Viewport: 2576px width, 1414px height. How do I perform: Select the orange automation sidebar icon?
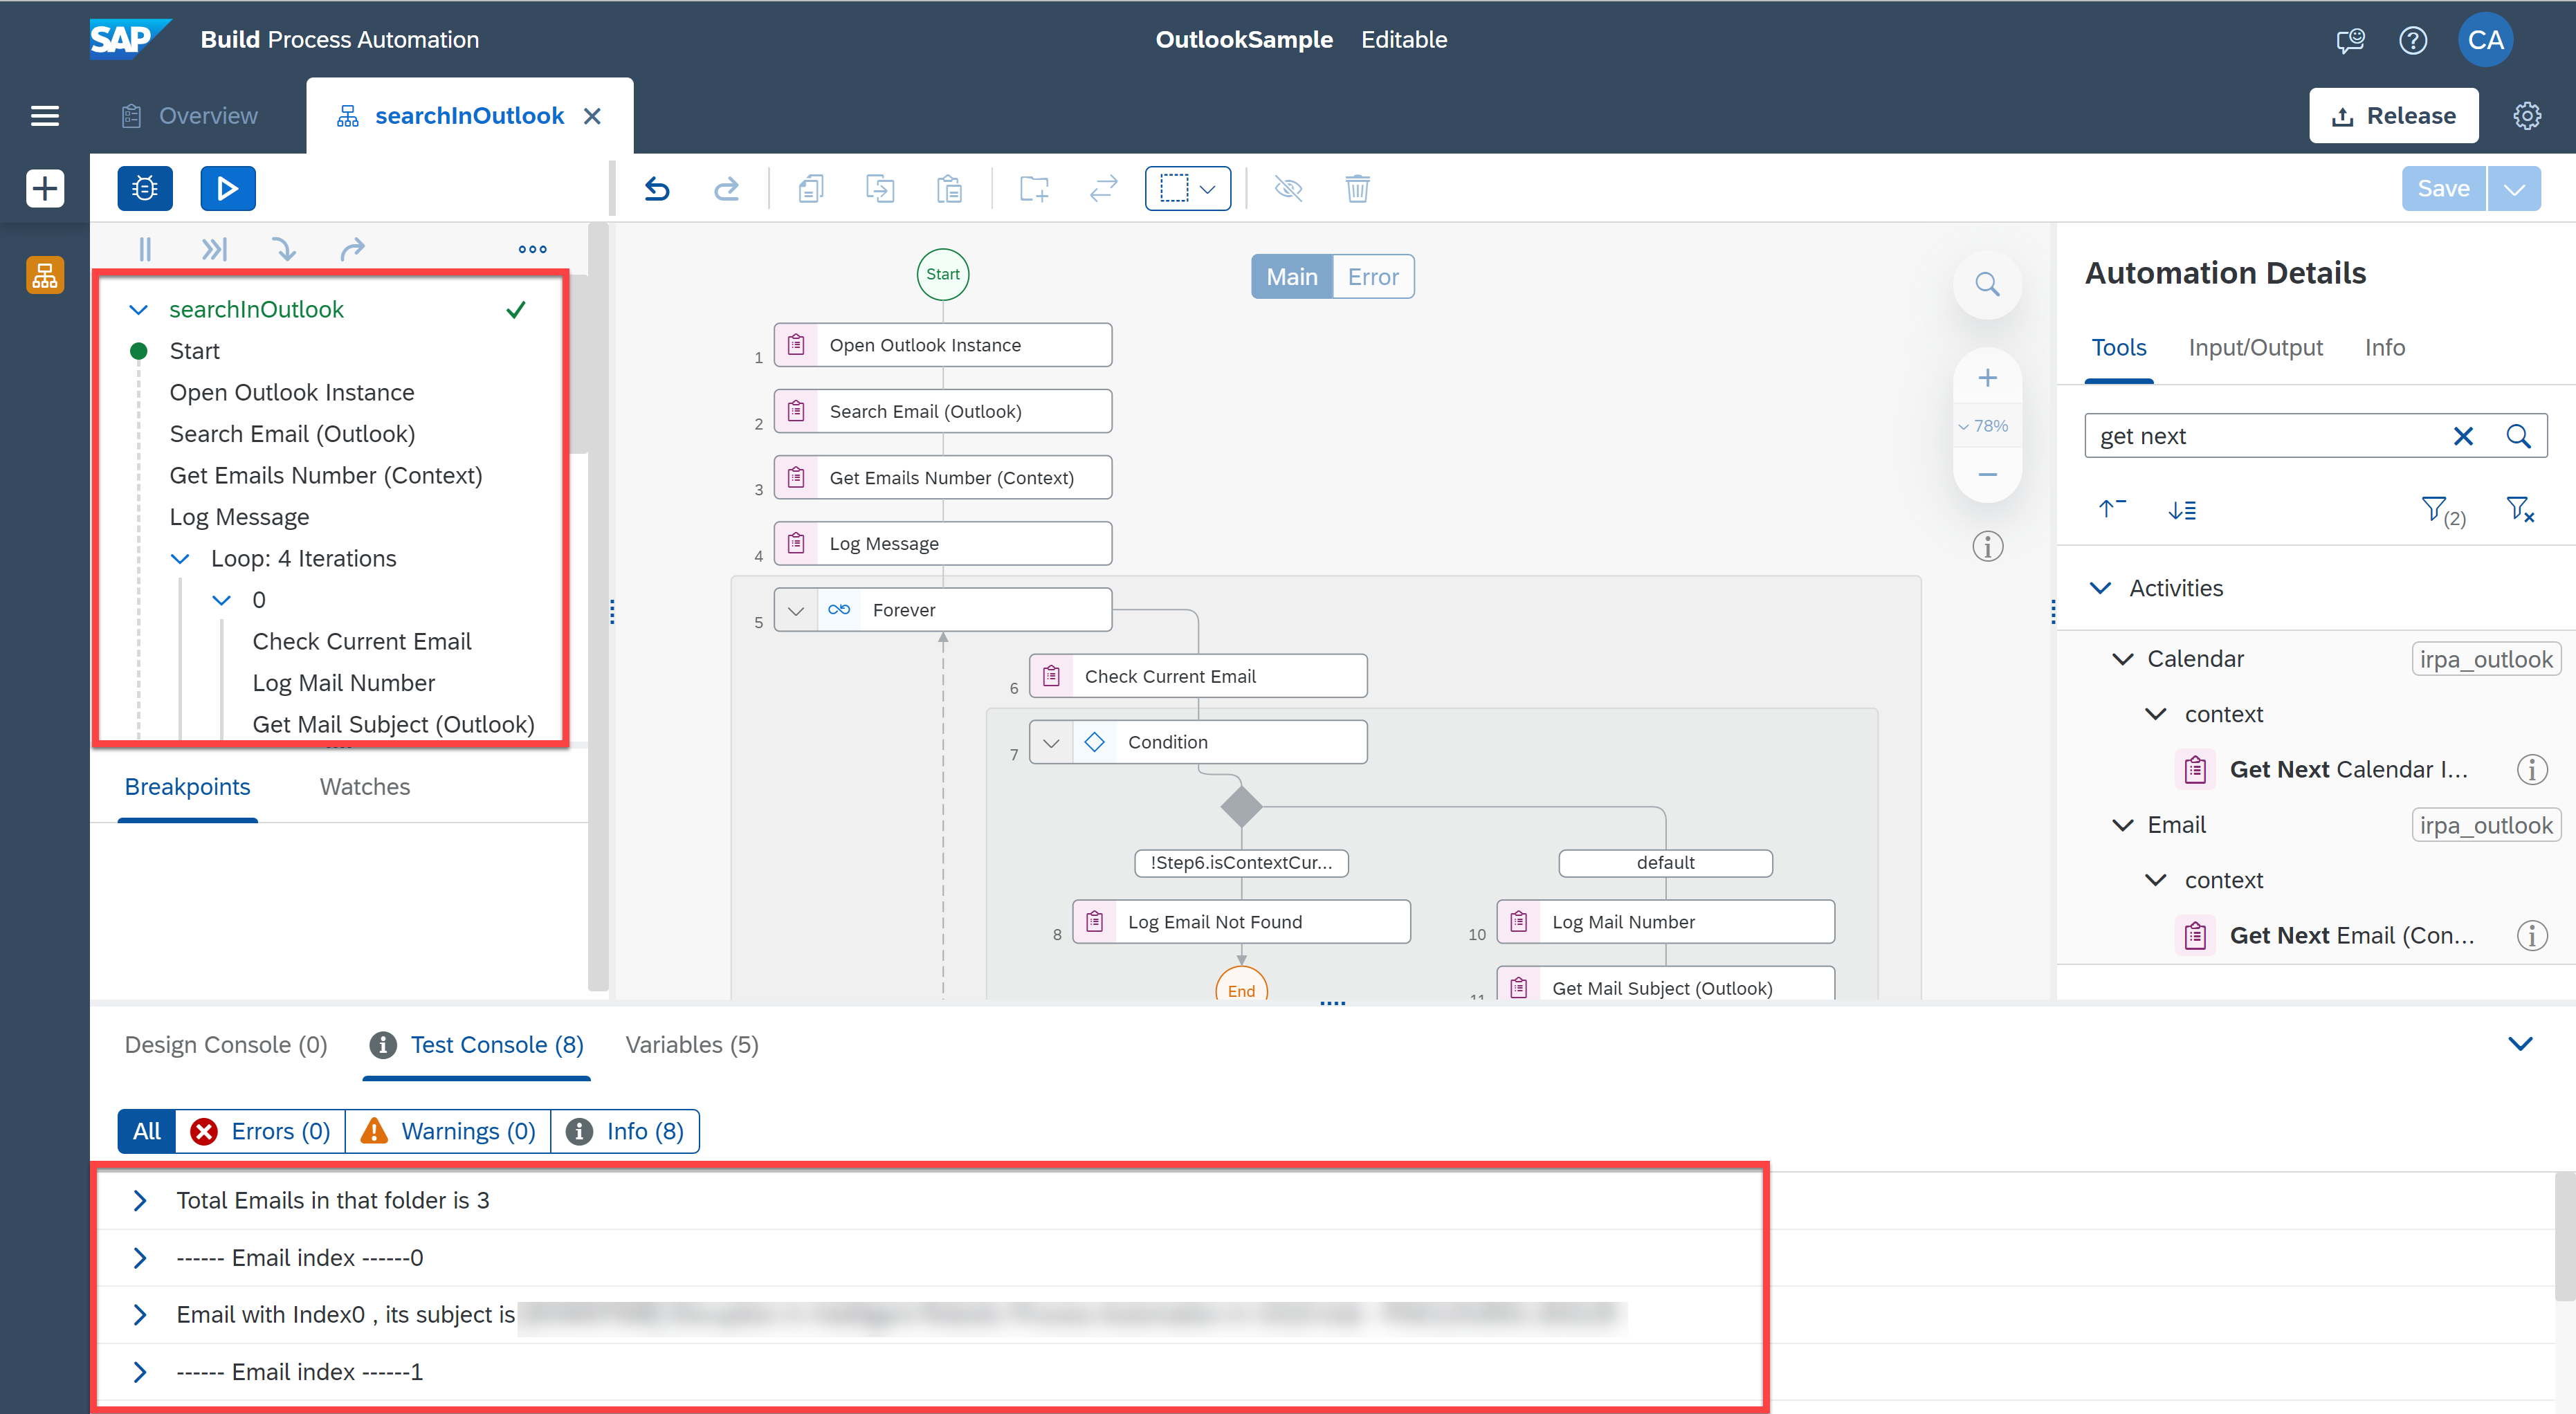pyautogui.click(x=45, y=275)
